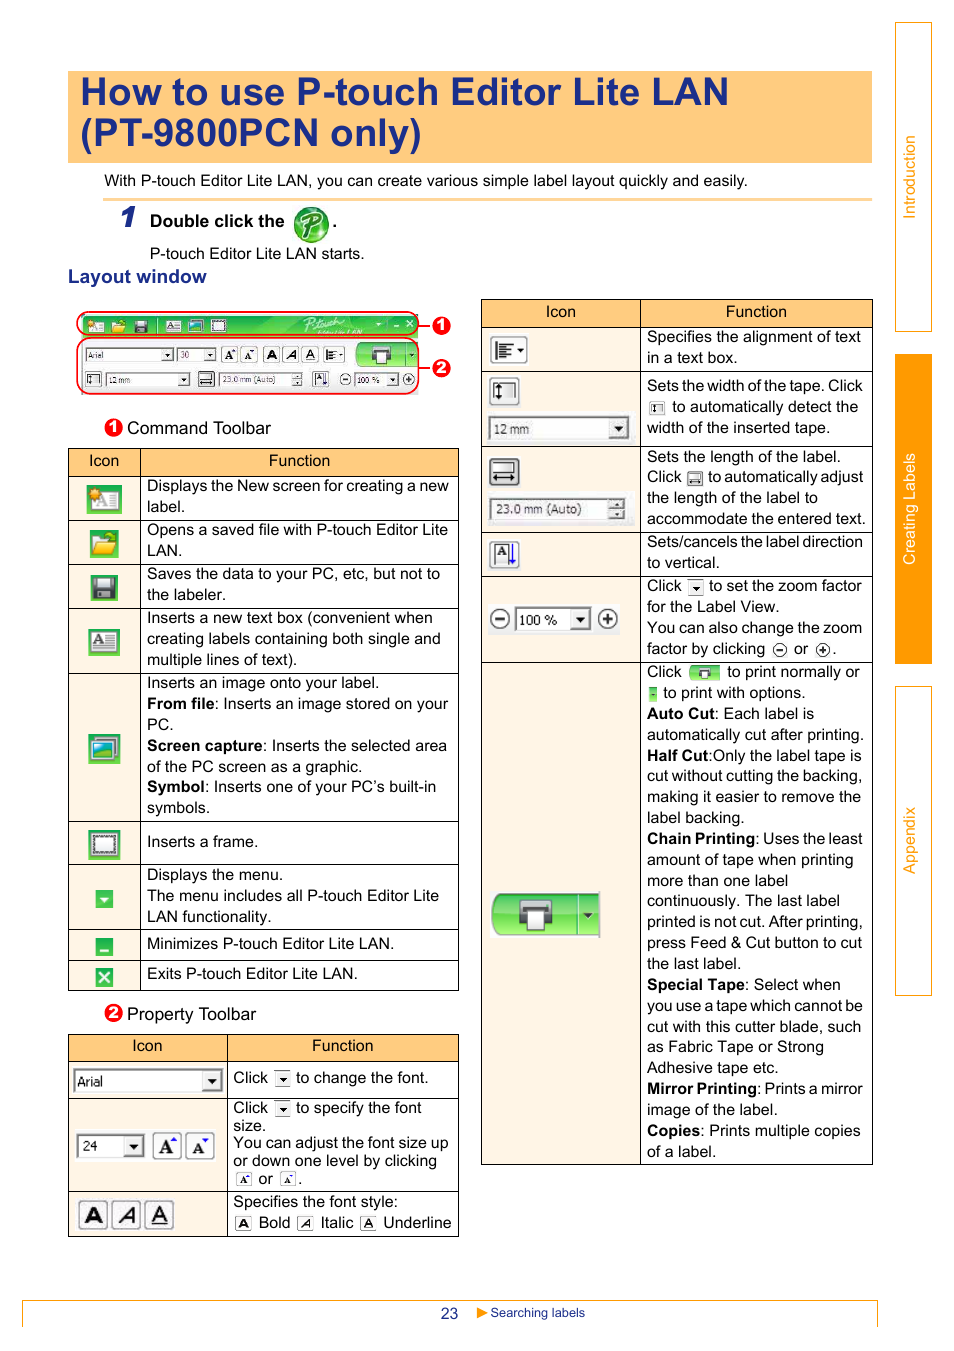Follow the 'Searching labels' link in the footer

point(537,1313)
